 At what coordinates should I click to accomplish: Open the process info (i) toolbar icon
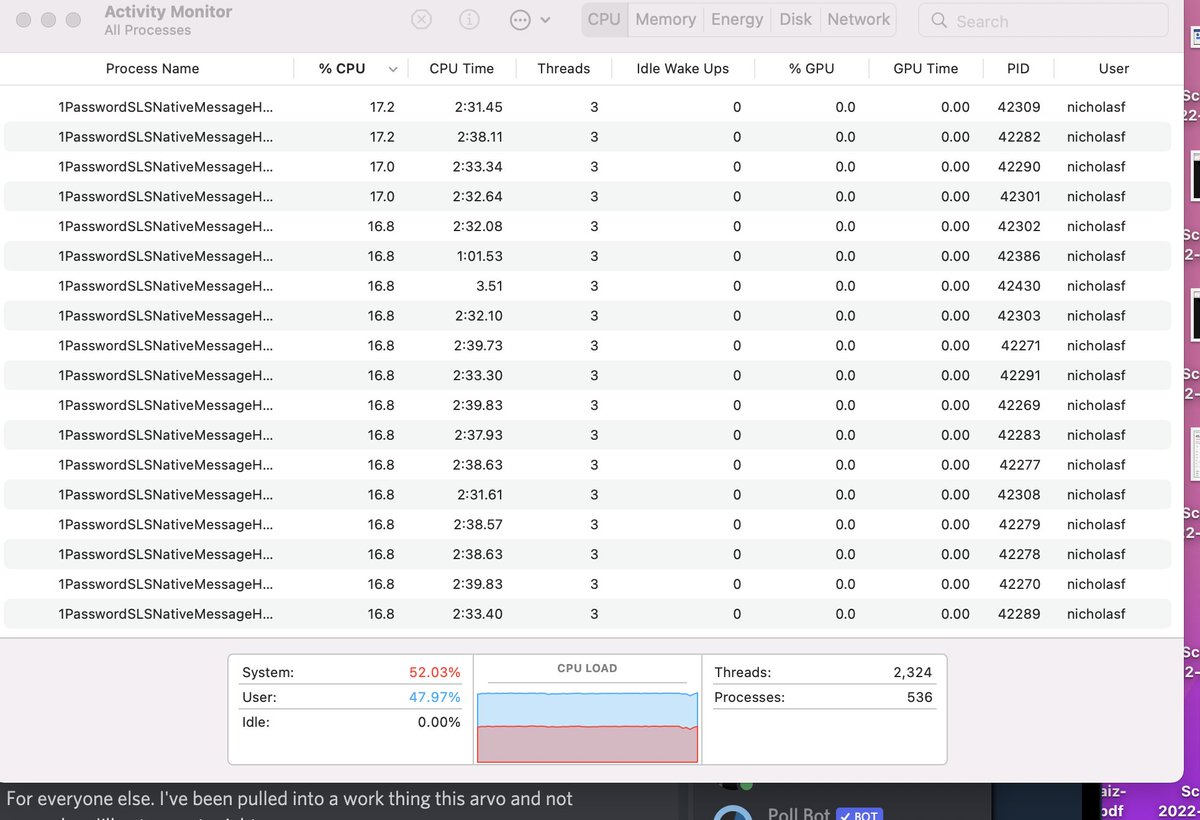[x=469, y=20]
